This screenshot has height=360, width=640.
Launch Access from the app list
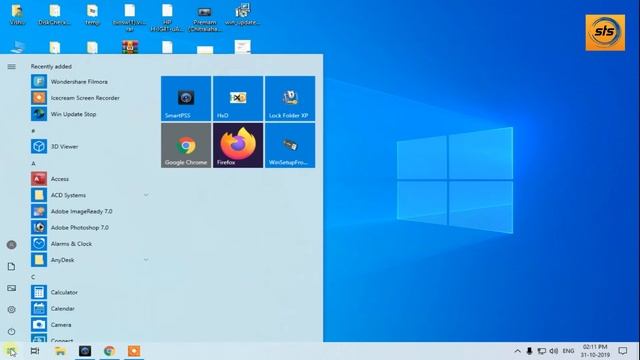pos(90,179)
